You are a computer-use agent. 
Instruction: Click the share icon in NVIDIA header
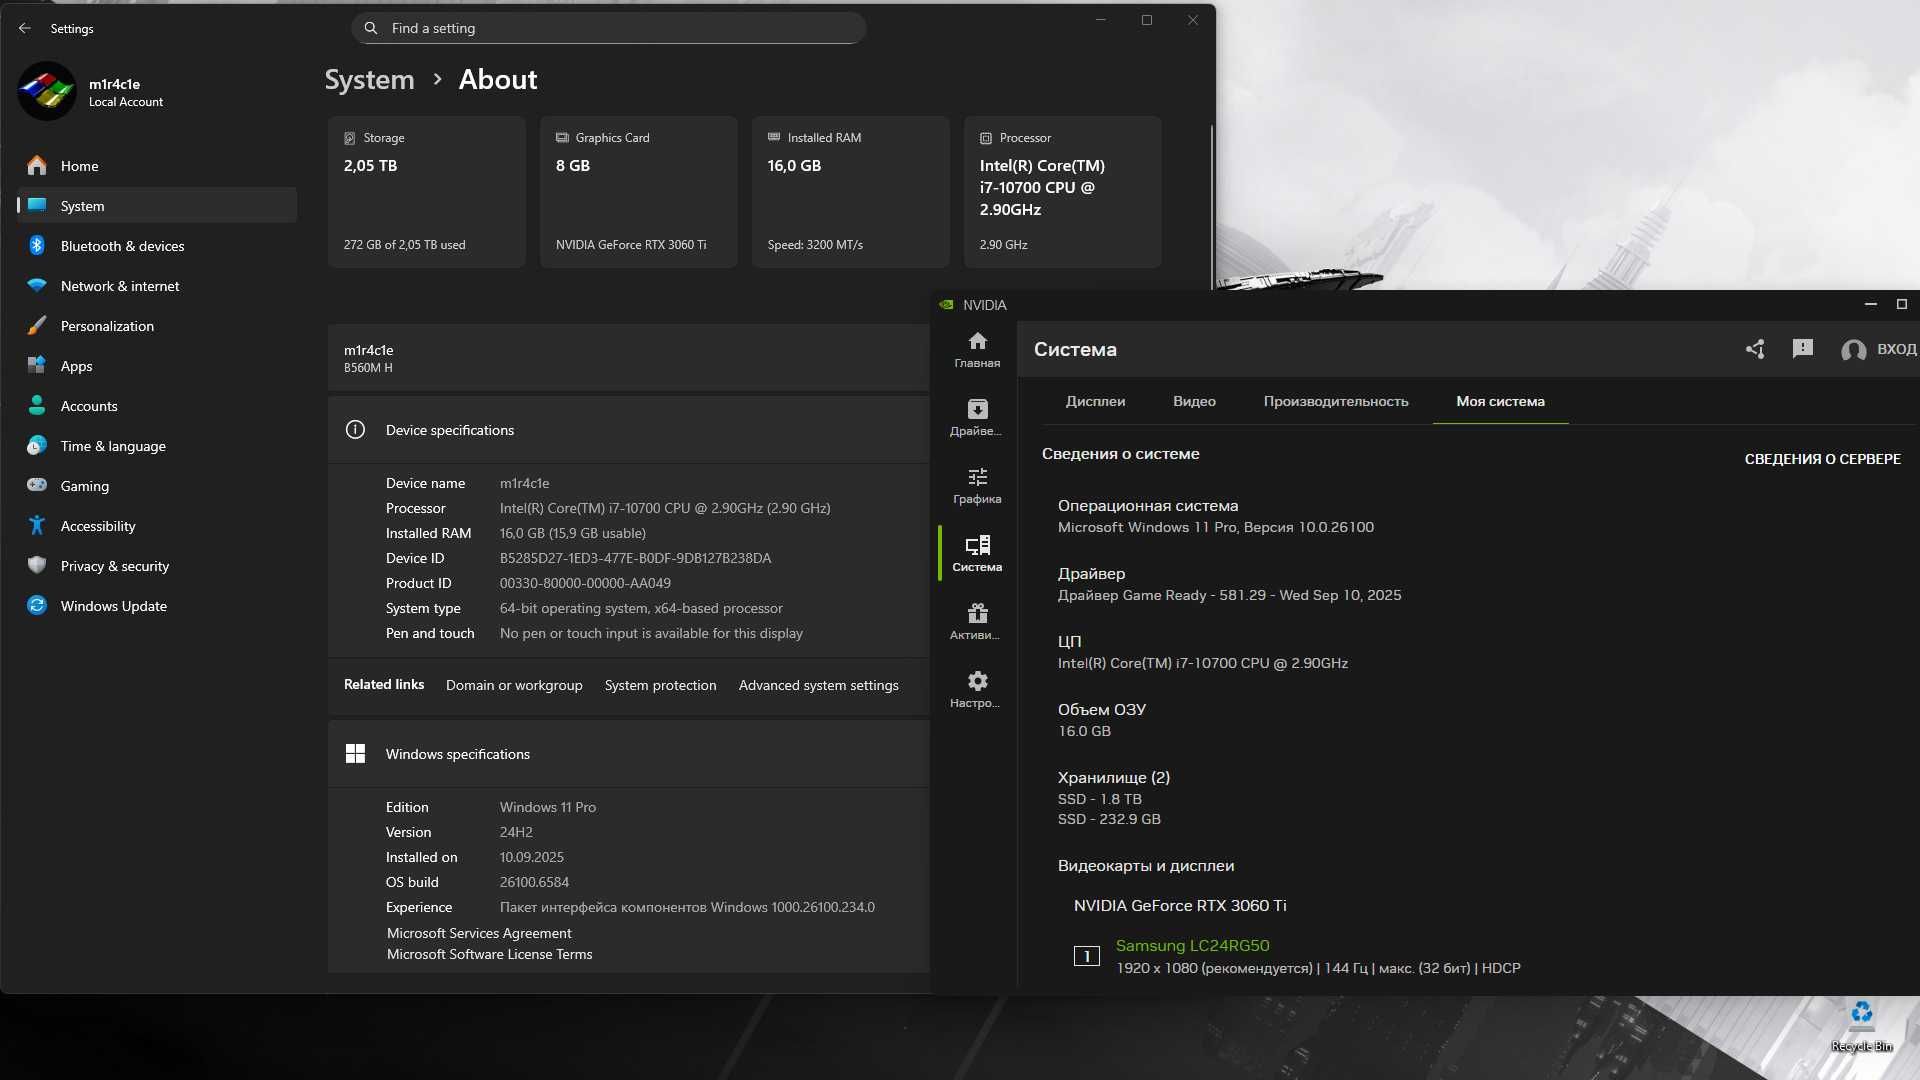[1755, 349]
